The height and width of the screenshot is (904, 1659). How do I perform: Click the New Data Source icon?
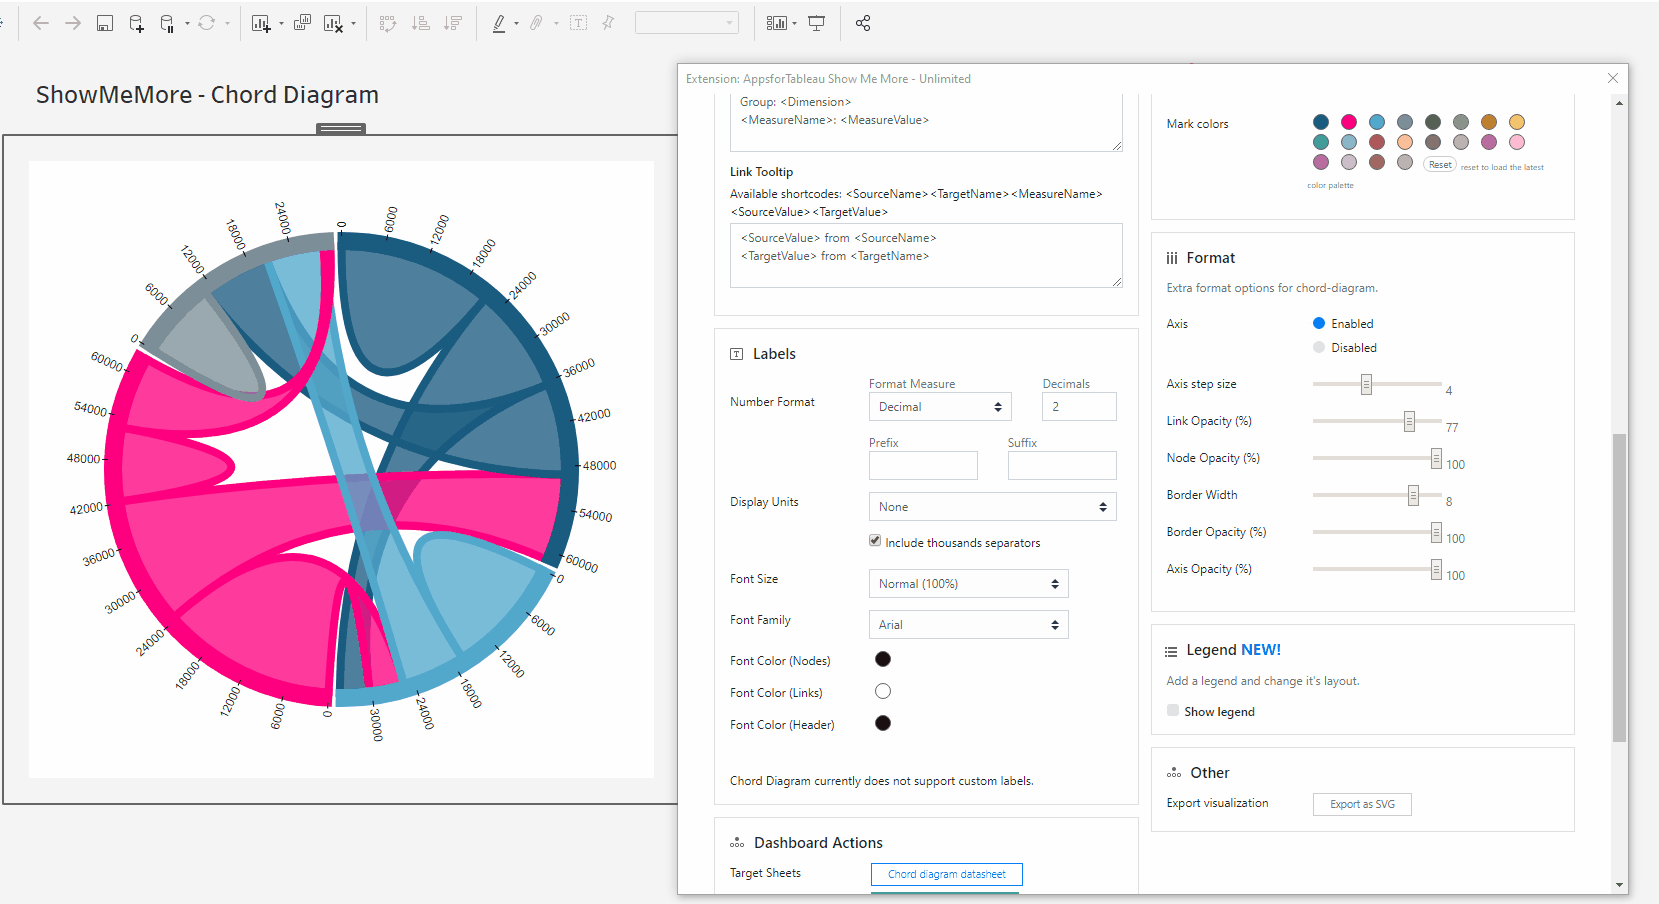tap(137, 23)
